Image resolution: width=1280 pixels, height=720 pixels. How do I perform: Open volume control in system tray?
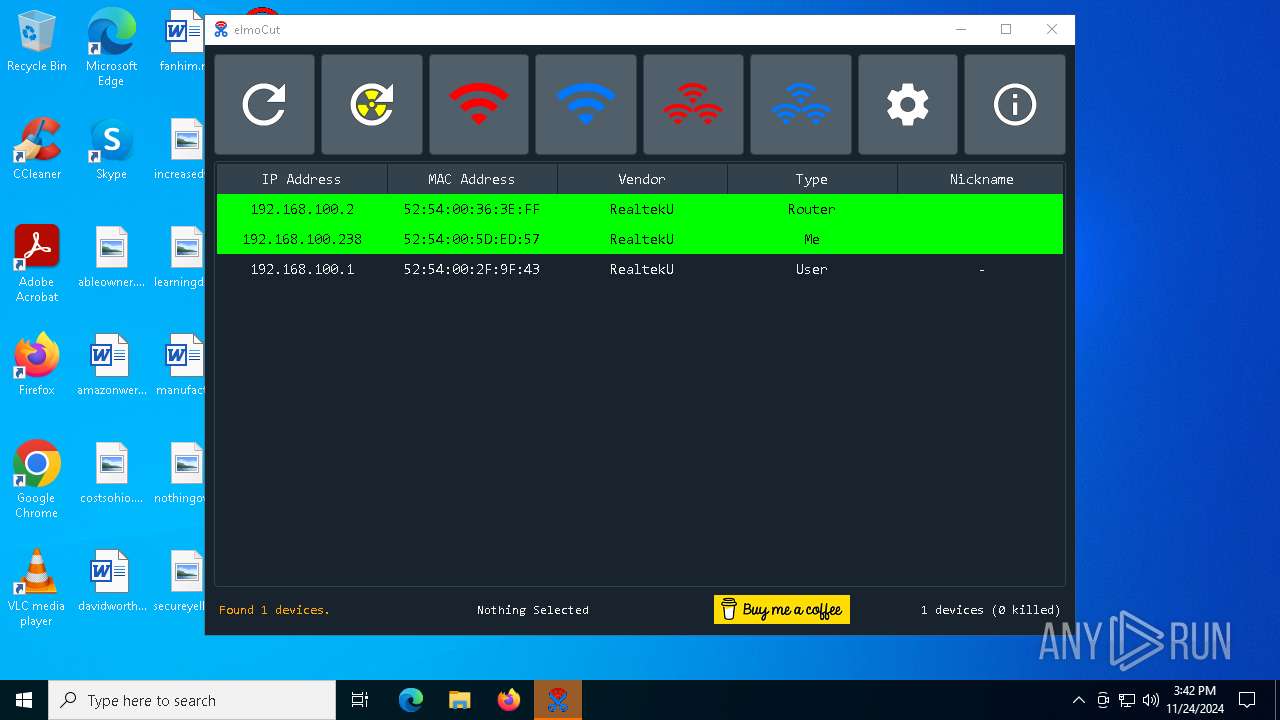coord(1151,700)
